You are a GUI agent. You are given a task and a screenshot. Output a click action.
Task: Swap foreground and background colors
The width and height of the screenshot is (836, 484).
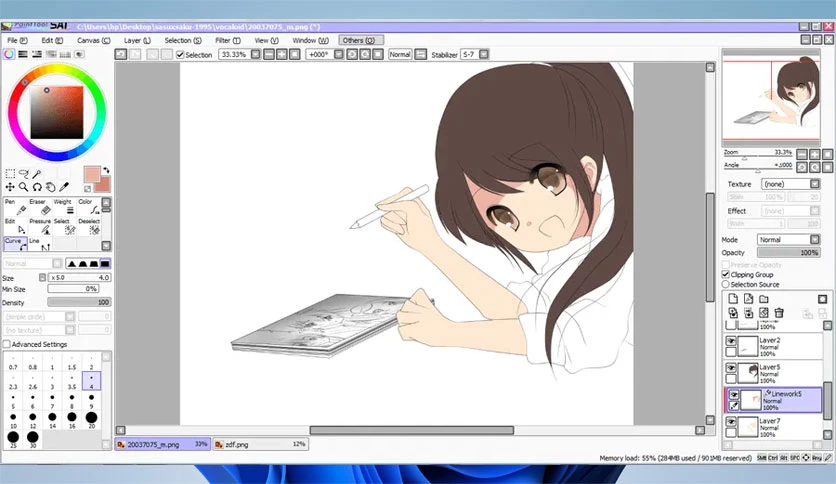(x=106, y=170)
